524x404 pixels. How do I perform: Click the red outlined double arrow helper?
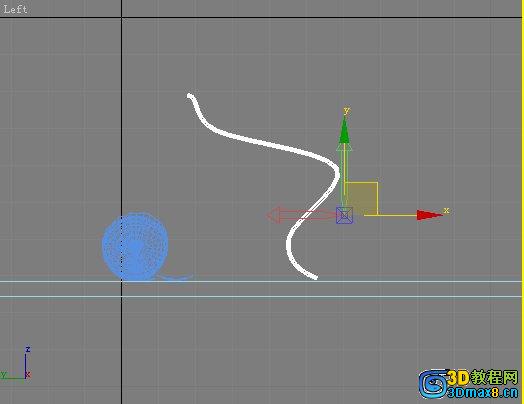click(x=300, y=215)
